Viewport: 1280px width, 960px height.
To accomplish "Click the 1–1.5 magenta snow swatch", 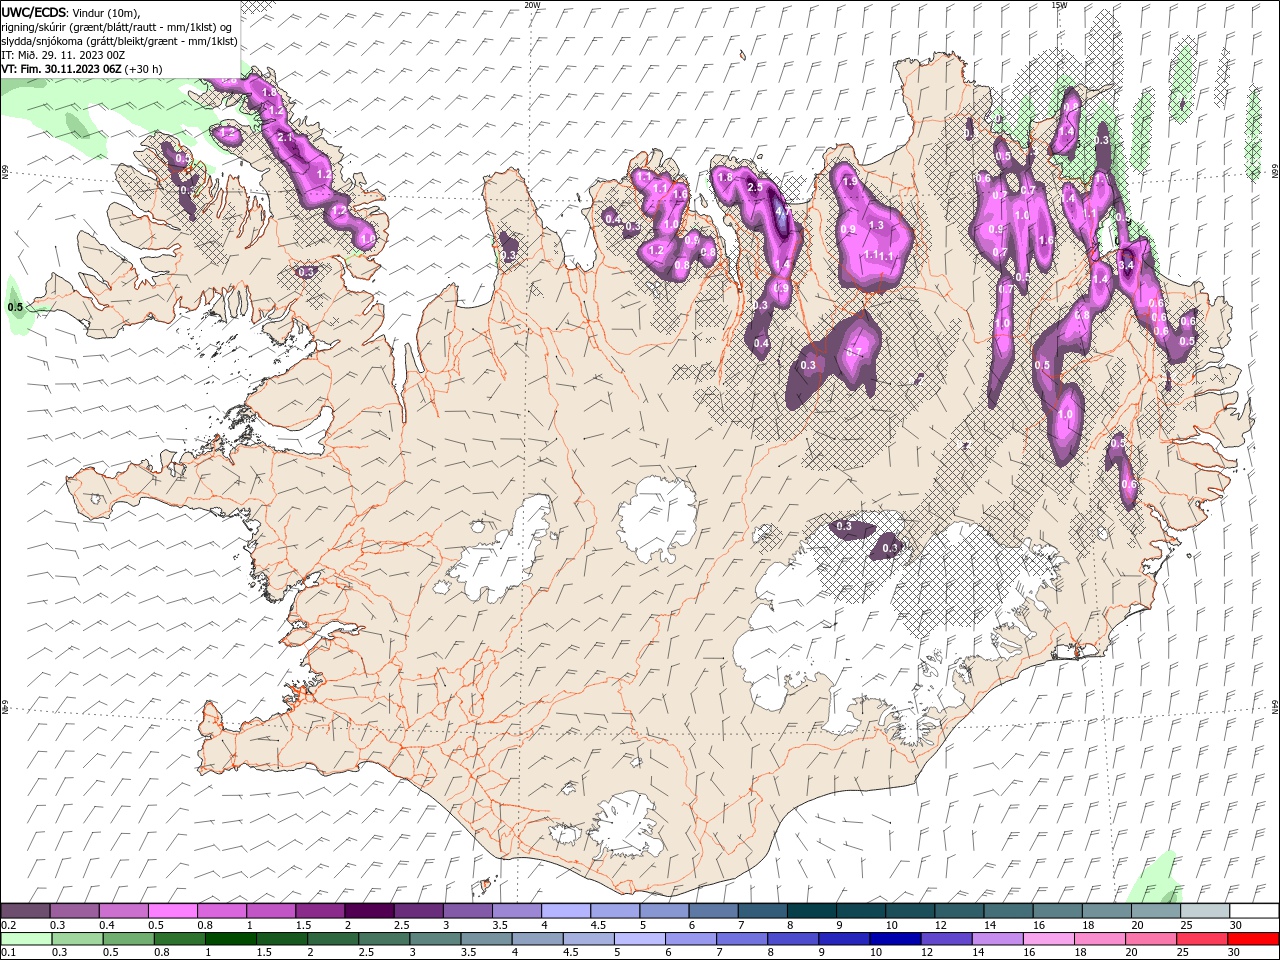I will [x=270, y=911].
